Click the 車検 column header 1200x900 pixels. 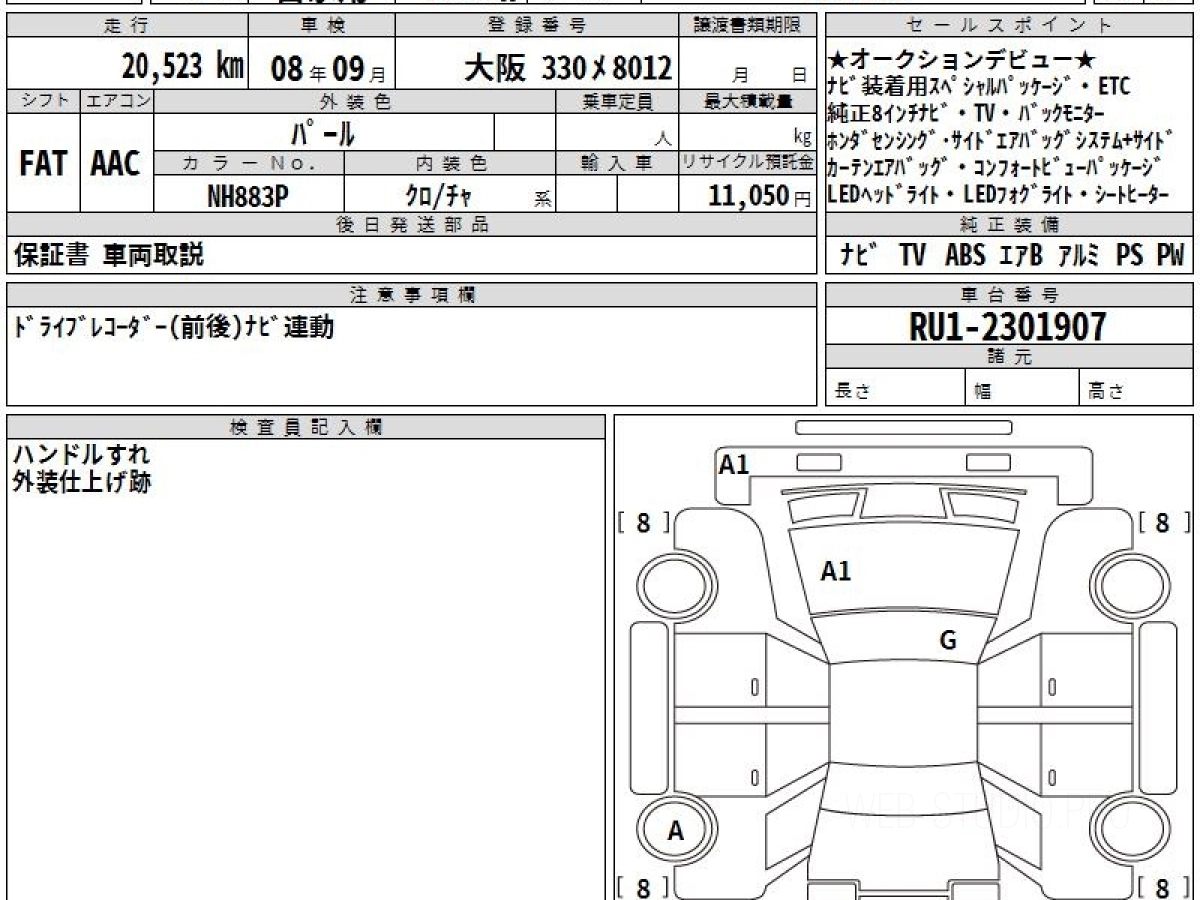(323, 26)
